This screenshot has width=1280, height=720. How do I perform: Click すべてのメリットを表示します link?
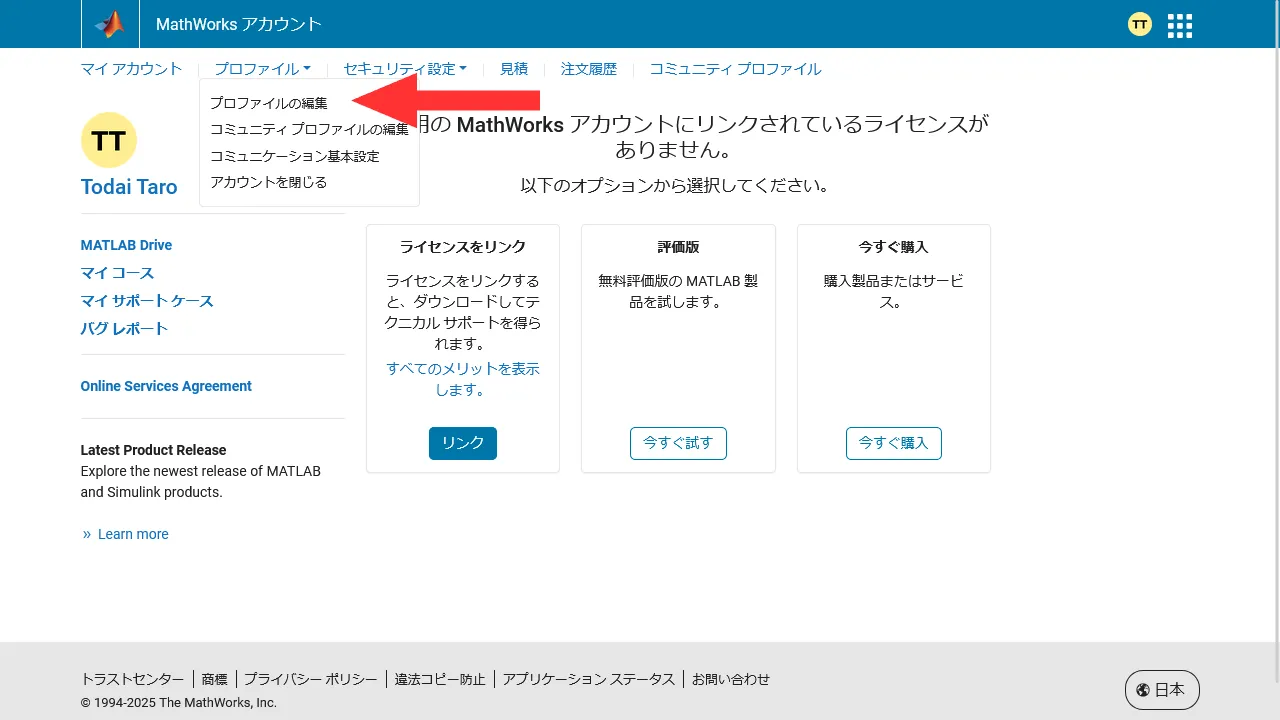[x=463, y=379]
